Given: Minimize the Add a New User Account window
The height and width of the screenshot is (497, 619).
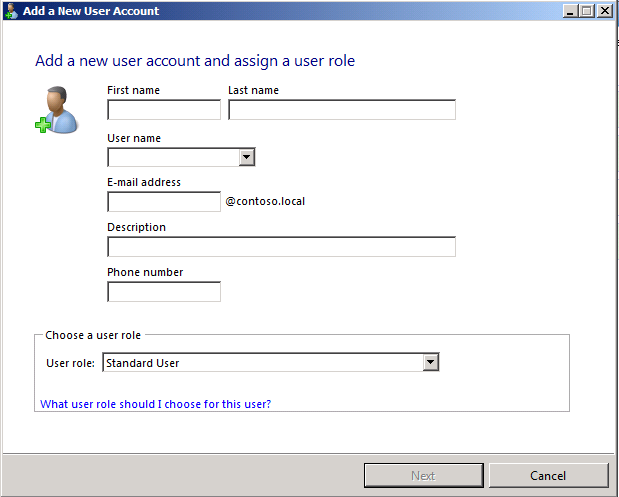Looking at the screenshot, I should click(x=570, y=11).
